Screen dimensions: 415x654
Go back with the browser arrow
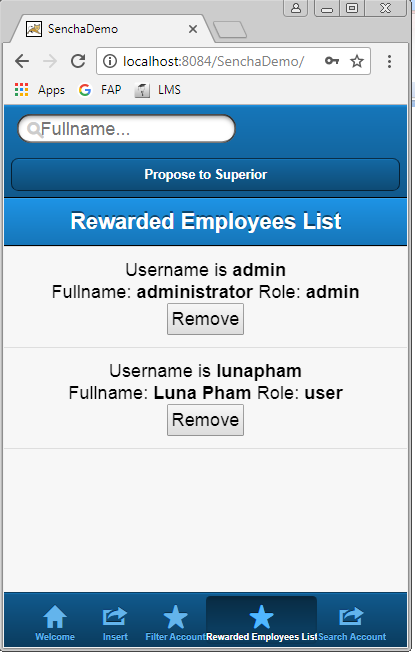(22, 61)
